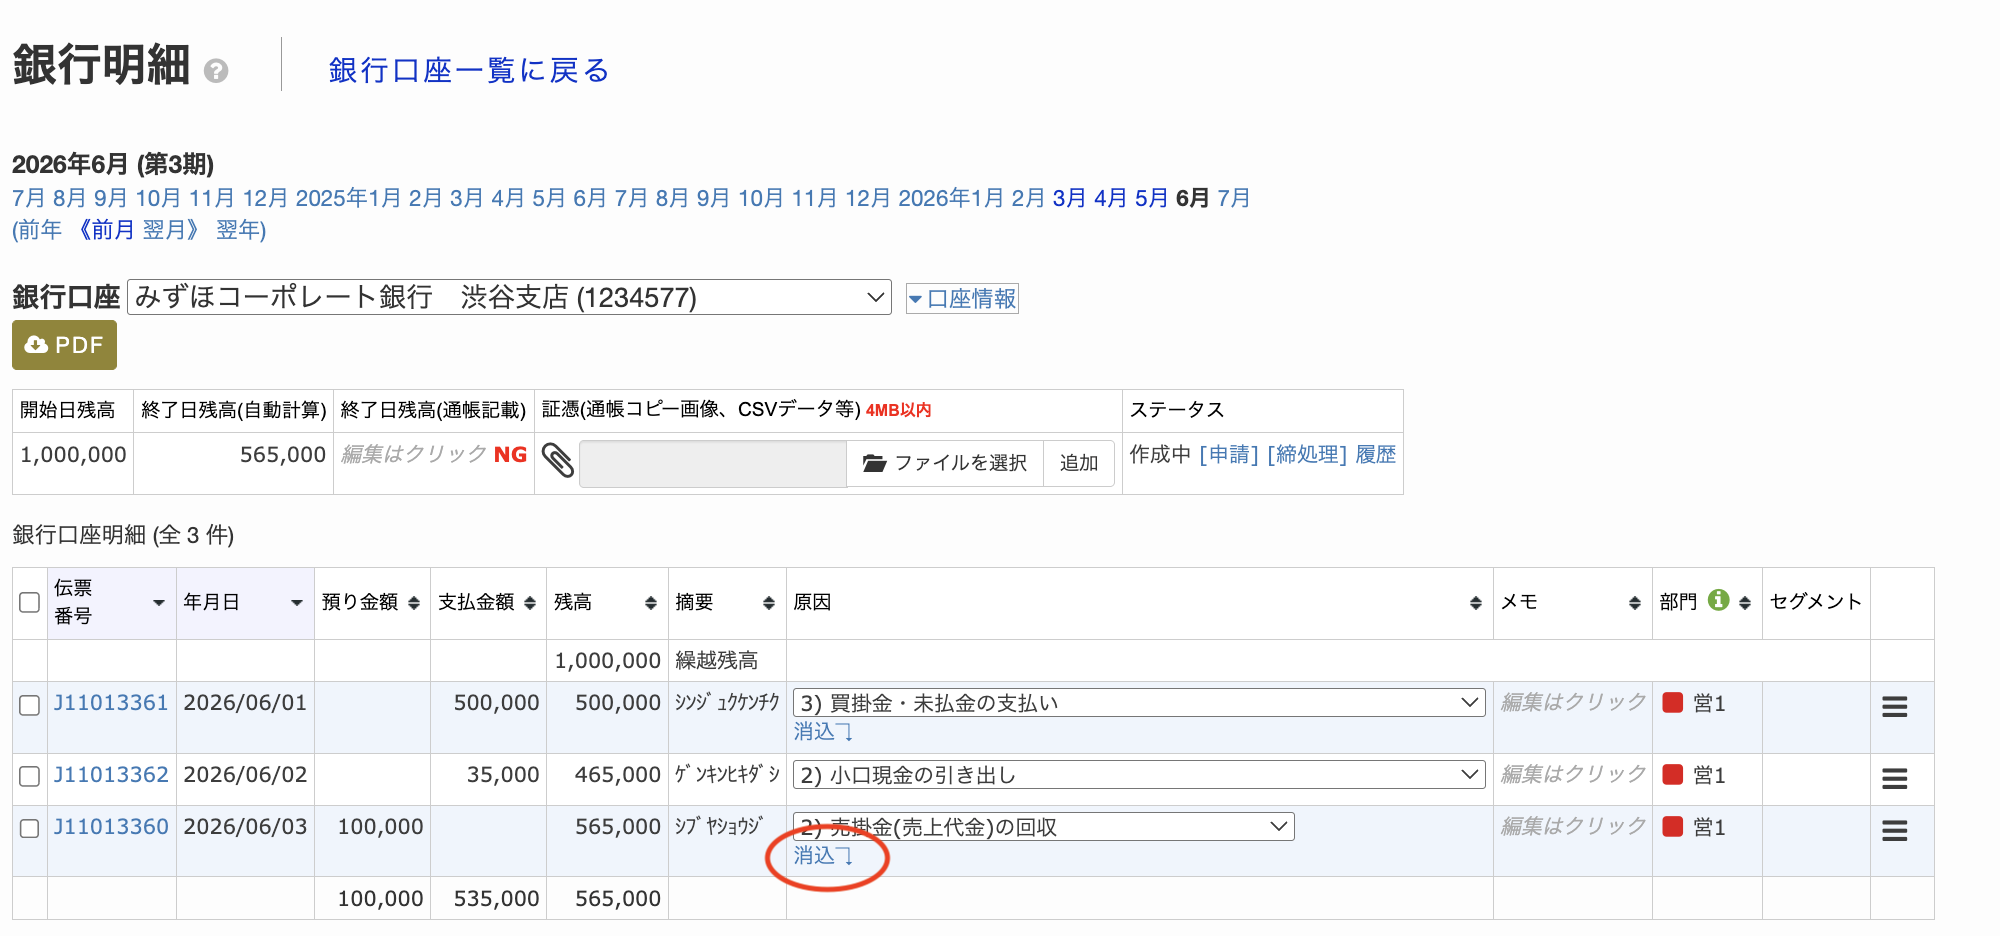Screen dimensions: 2000x936
Task: Click the [締処理] status link
Action: (1307, 454)
